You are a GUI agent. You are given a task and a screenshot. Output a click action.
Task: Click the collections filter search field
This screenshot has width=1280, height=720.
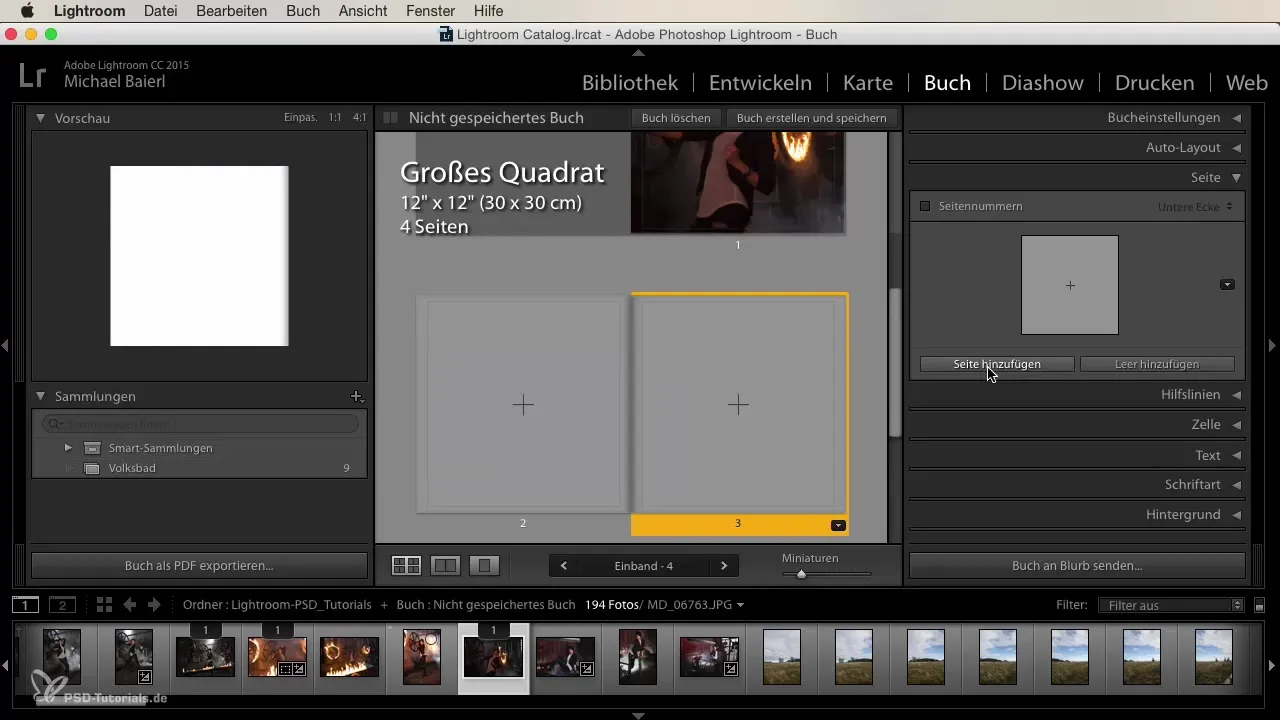(199, 424)
